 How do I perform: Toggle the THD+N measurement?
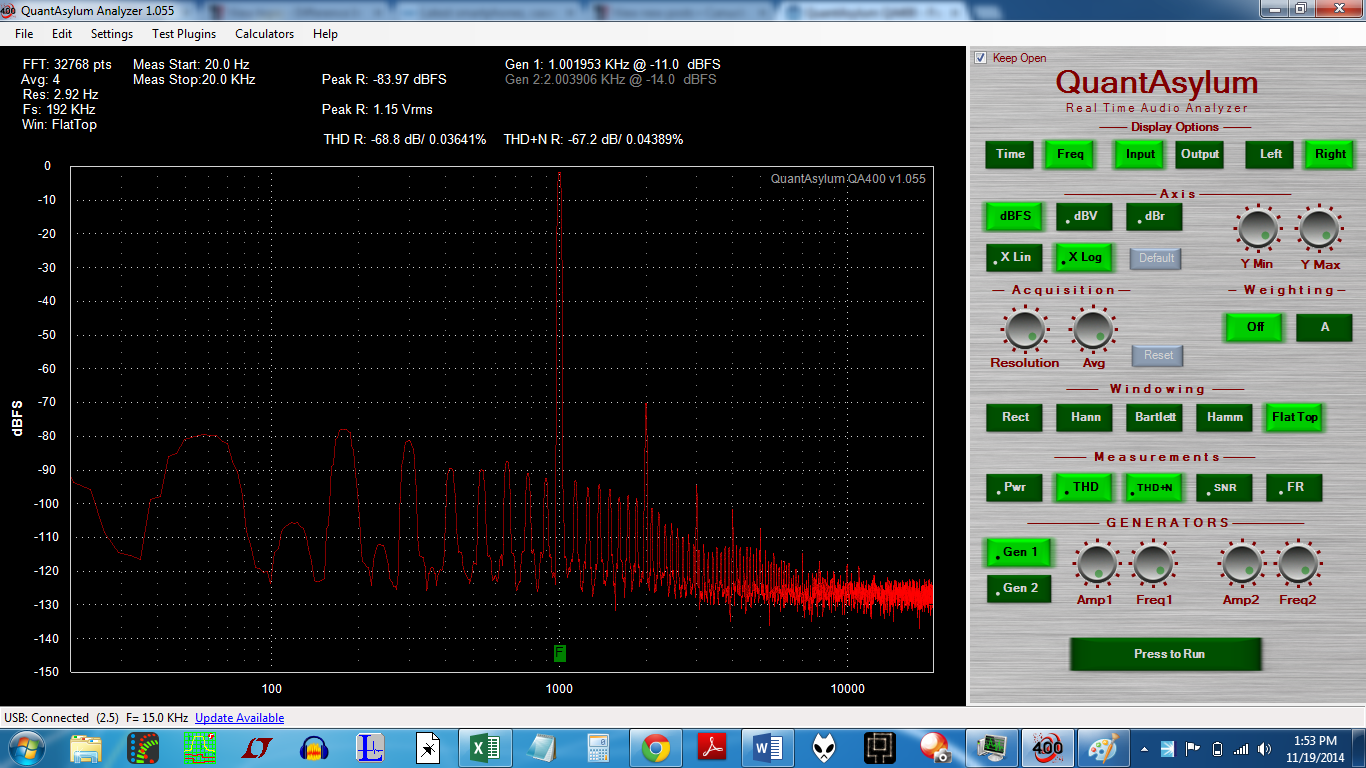[x=1154, y=487]
